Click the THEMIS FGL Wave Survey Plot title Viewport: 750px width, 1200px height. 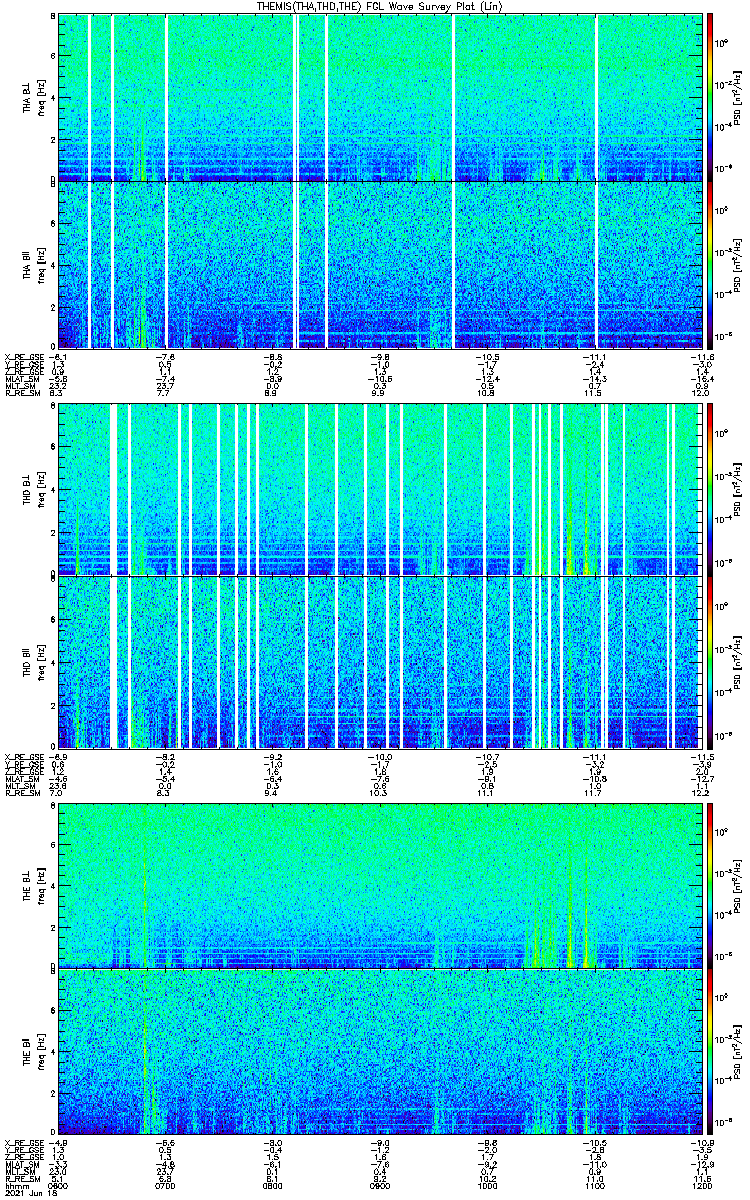point(379,6)
